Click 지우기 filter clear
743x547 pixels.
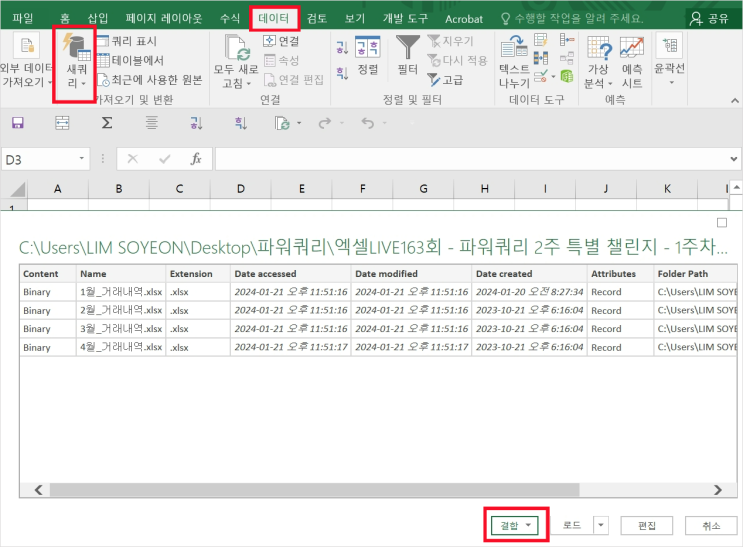[450, 41]
